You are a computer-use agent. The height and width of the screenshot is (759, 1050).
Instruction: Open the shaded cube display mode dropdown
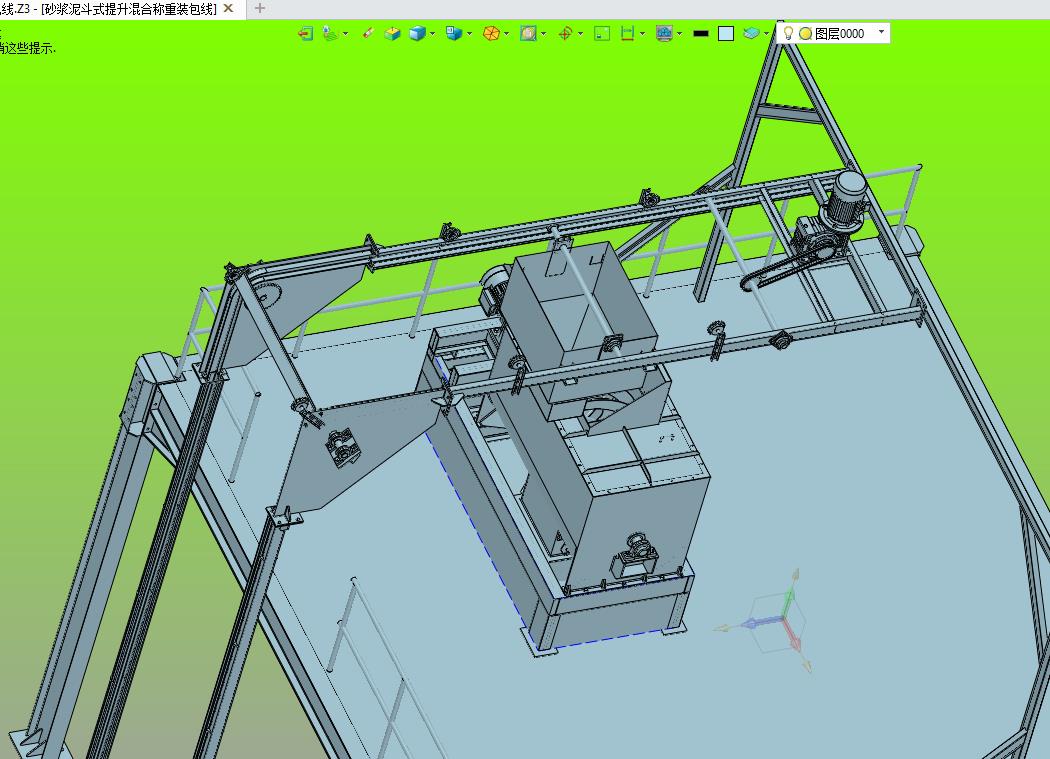(x=433, y=33)
